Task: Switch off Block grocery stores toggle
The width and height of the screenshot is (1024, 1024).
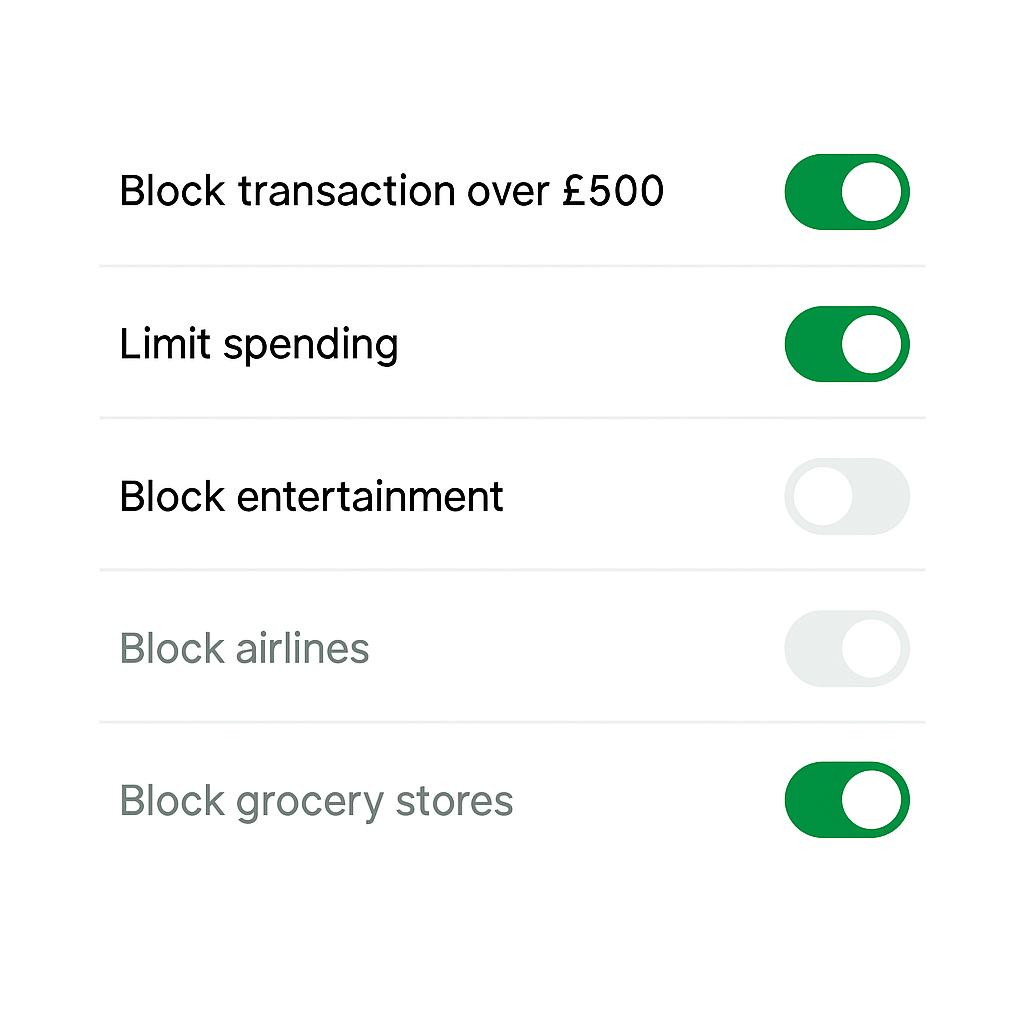Action: coord(847,800)
